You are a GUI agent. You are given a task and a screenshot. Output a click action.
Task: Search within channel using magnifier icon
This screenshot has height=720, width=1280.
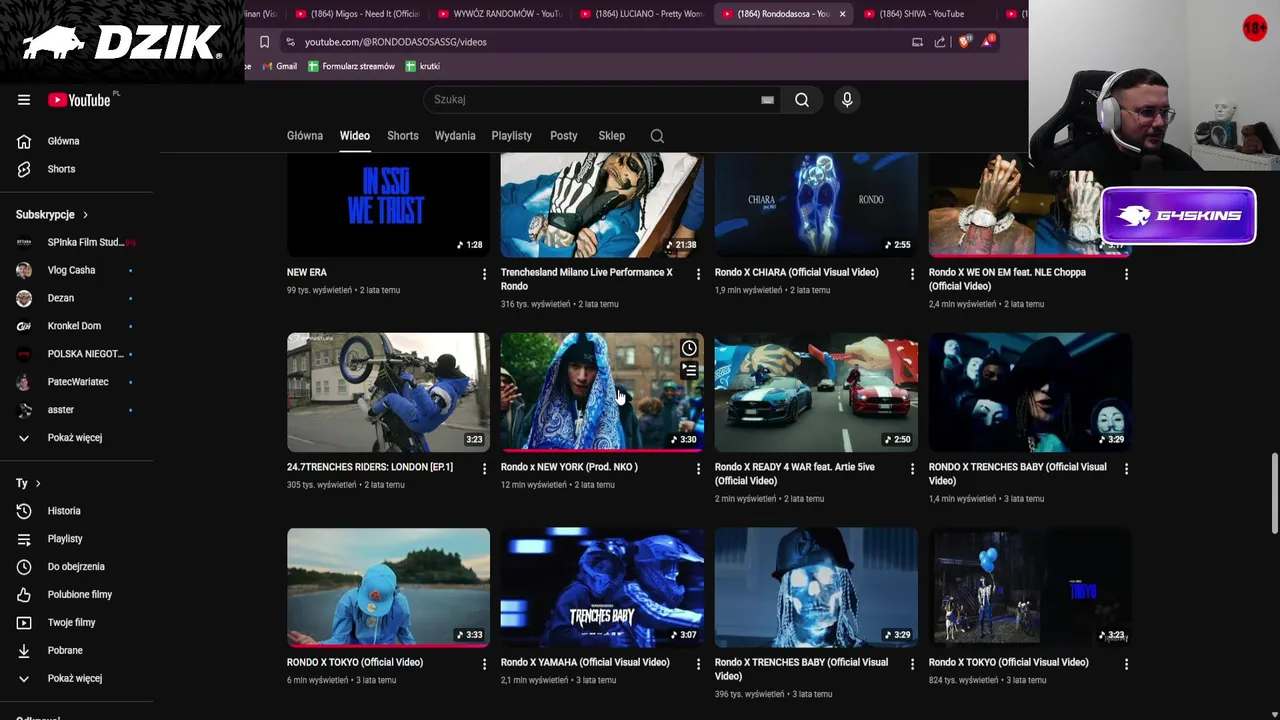click(x=657, y=136)
